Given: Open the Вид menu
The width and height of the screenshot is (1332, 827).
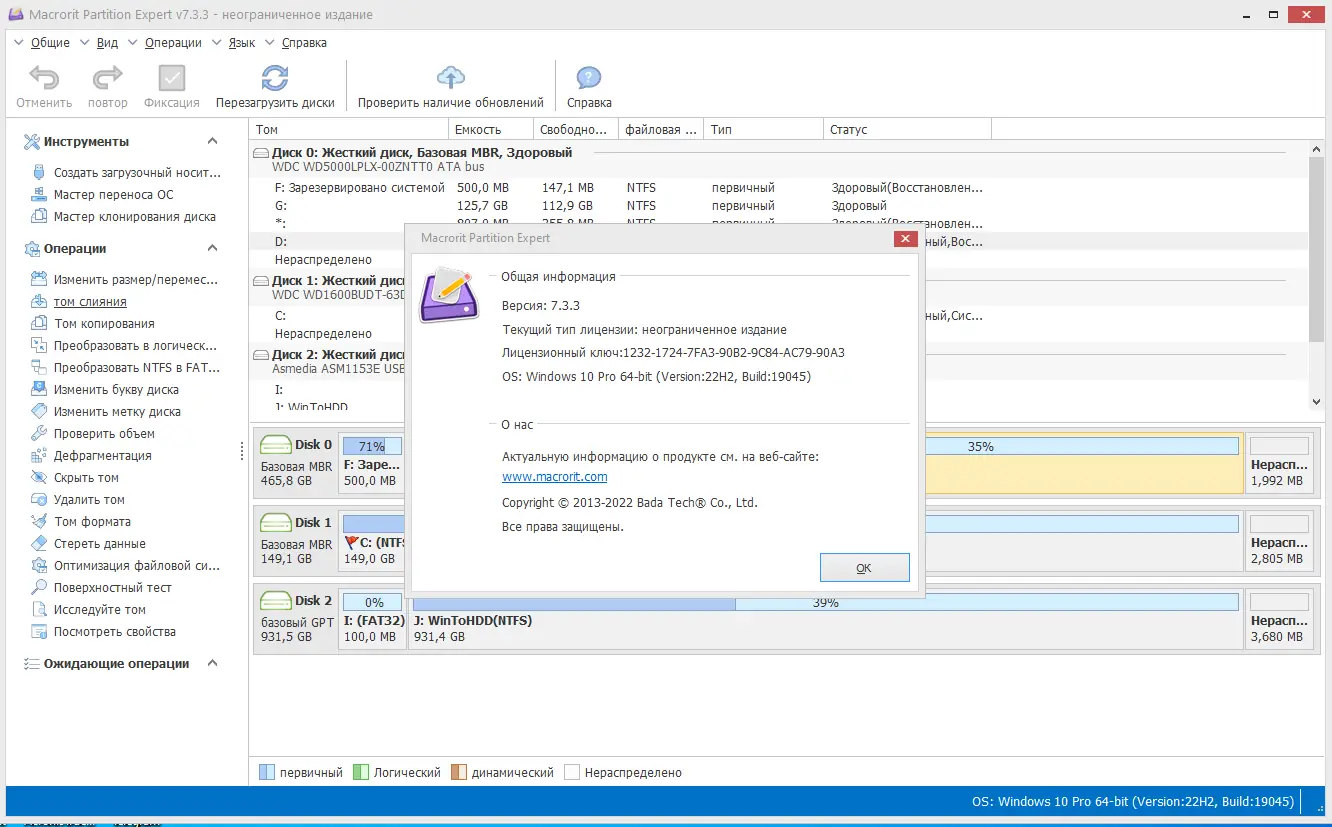Looking at the screenshot, I should (x=105, y=42).
